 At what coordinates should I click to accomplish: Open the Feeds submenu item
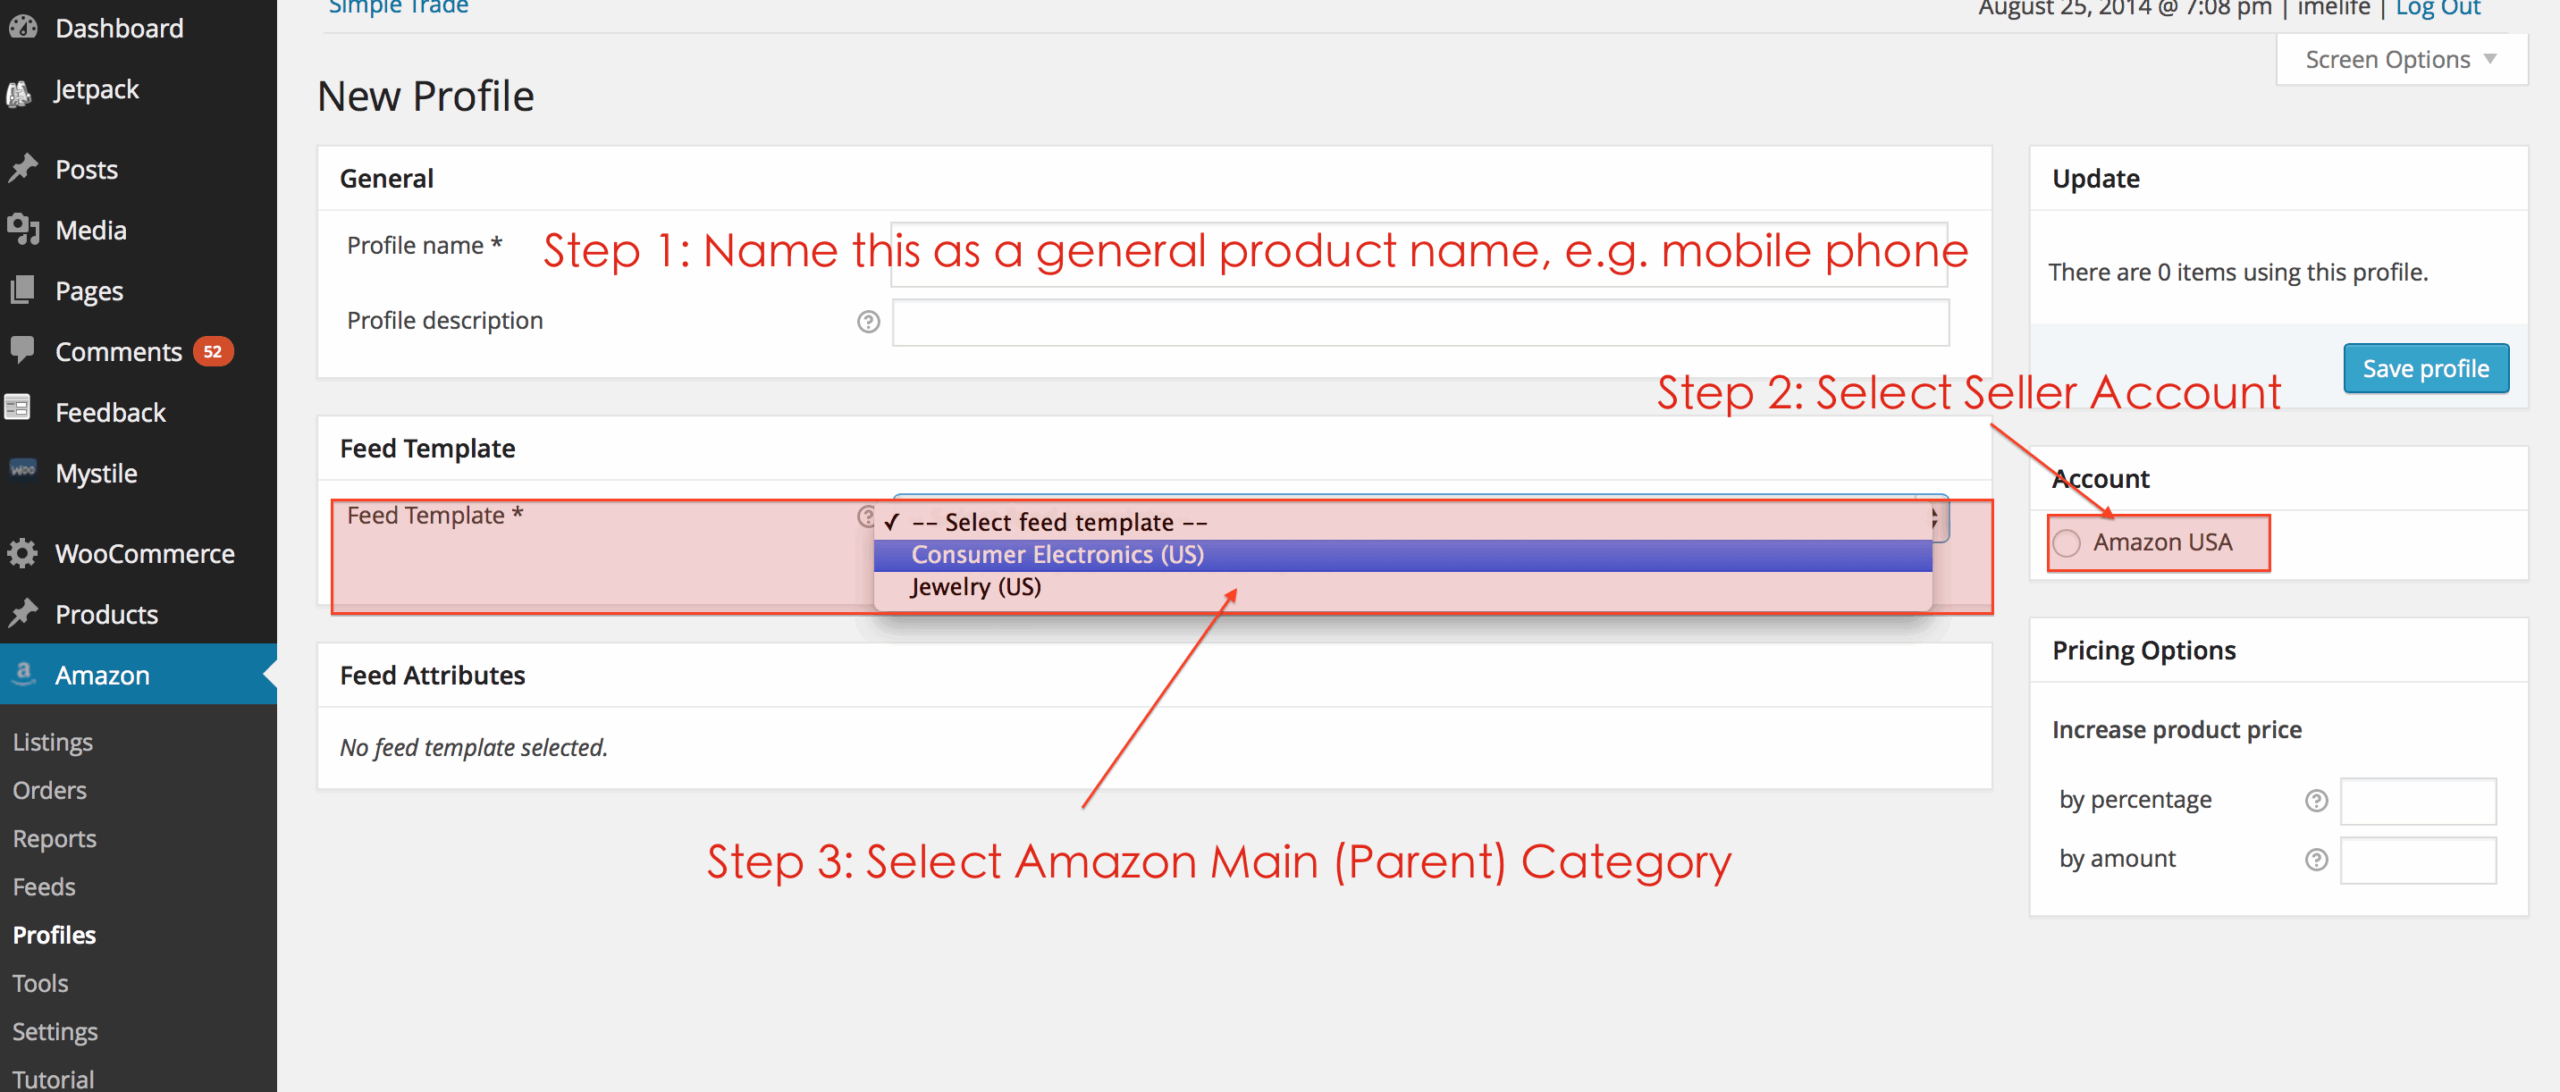pyautogui.click(x=44, y=887)
